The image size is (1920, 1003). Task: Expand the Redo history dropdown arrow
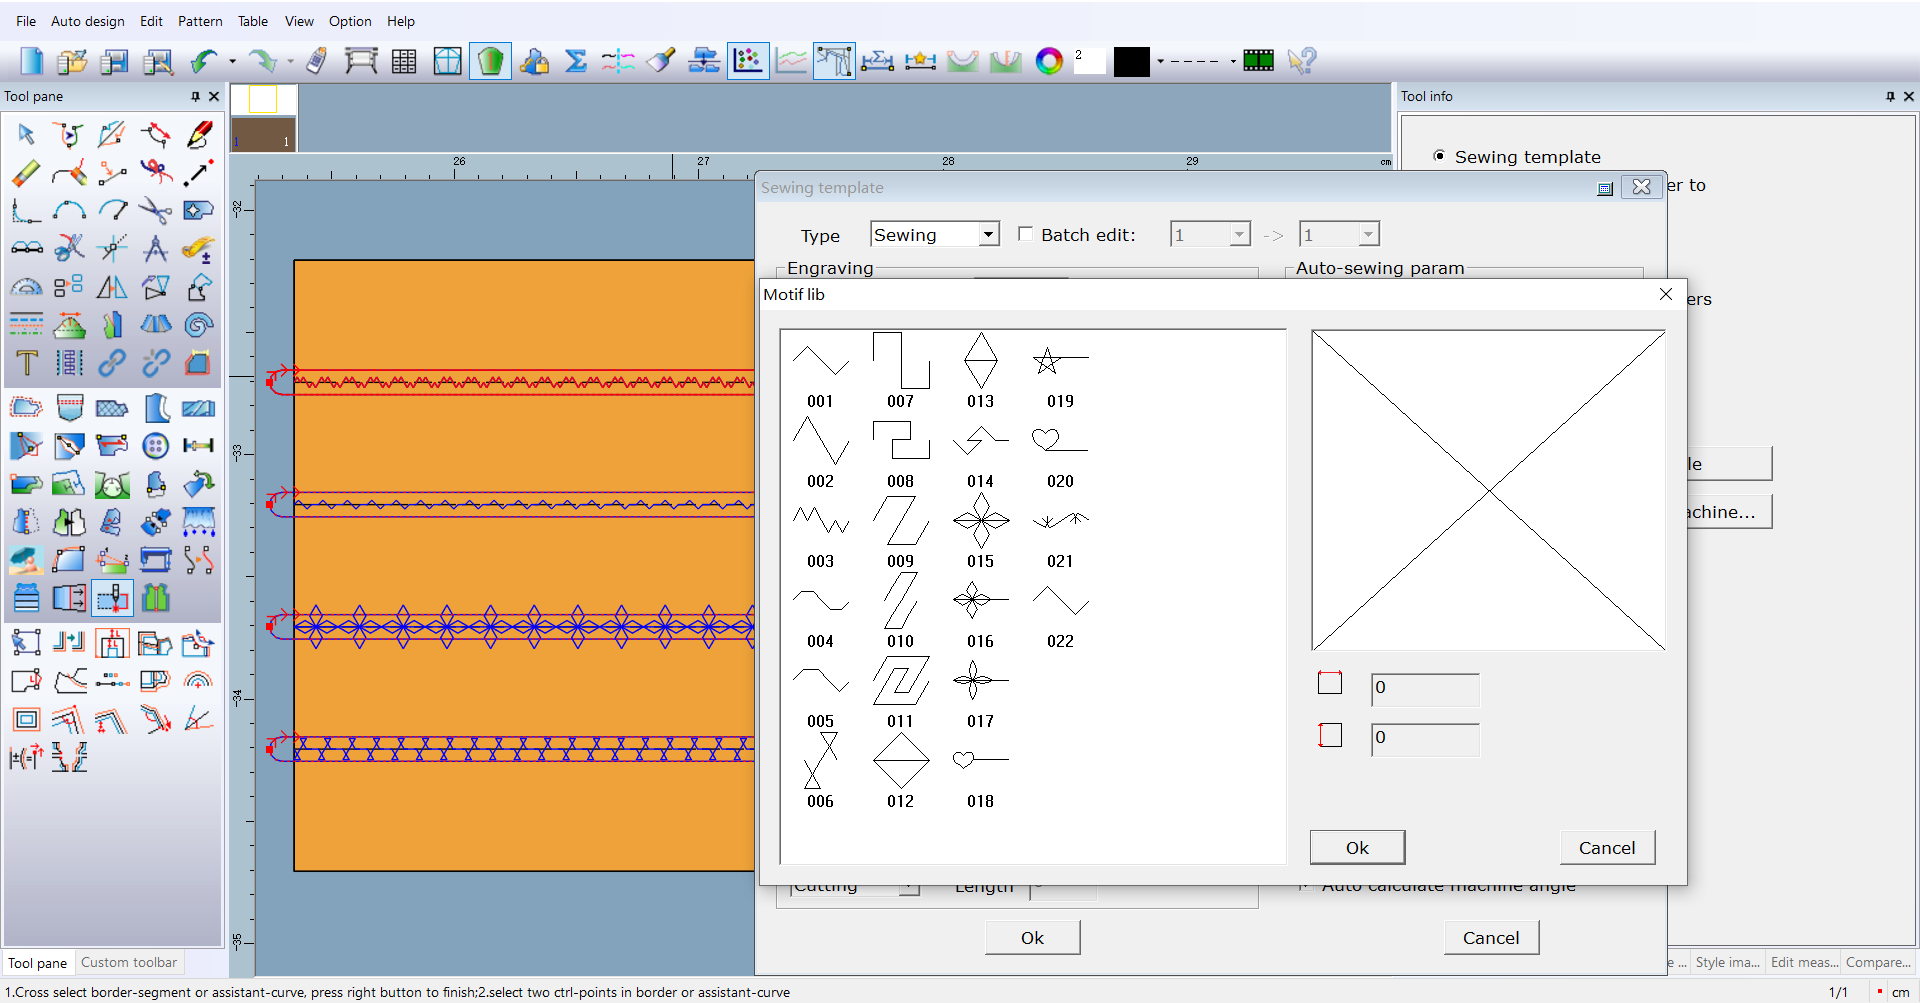click(x=291, y=61)
